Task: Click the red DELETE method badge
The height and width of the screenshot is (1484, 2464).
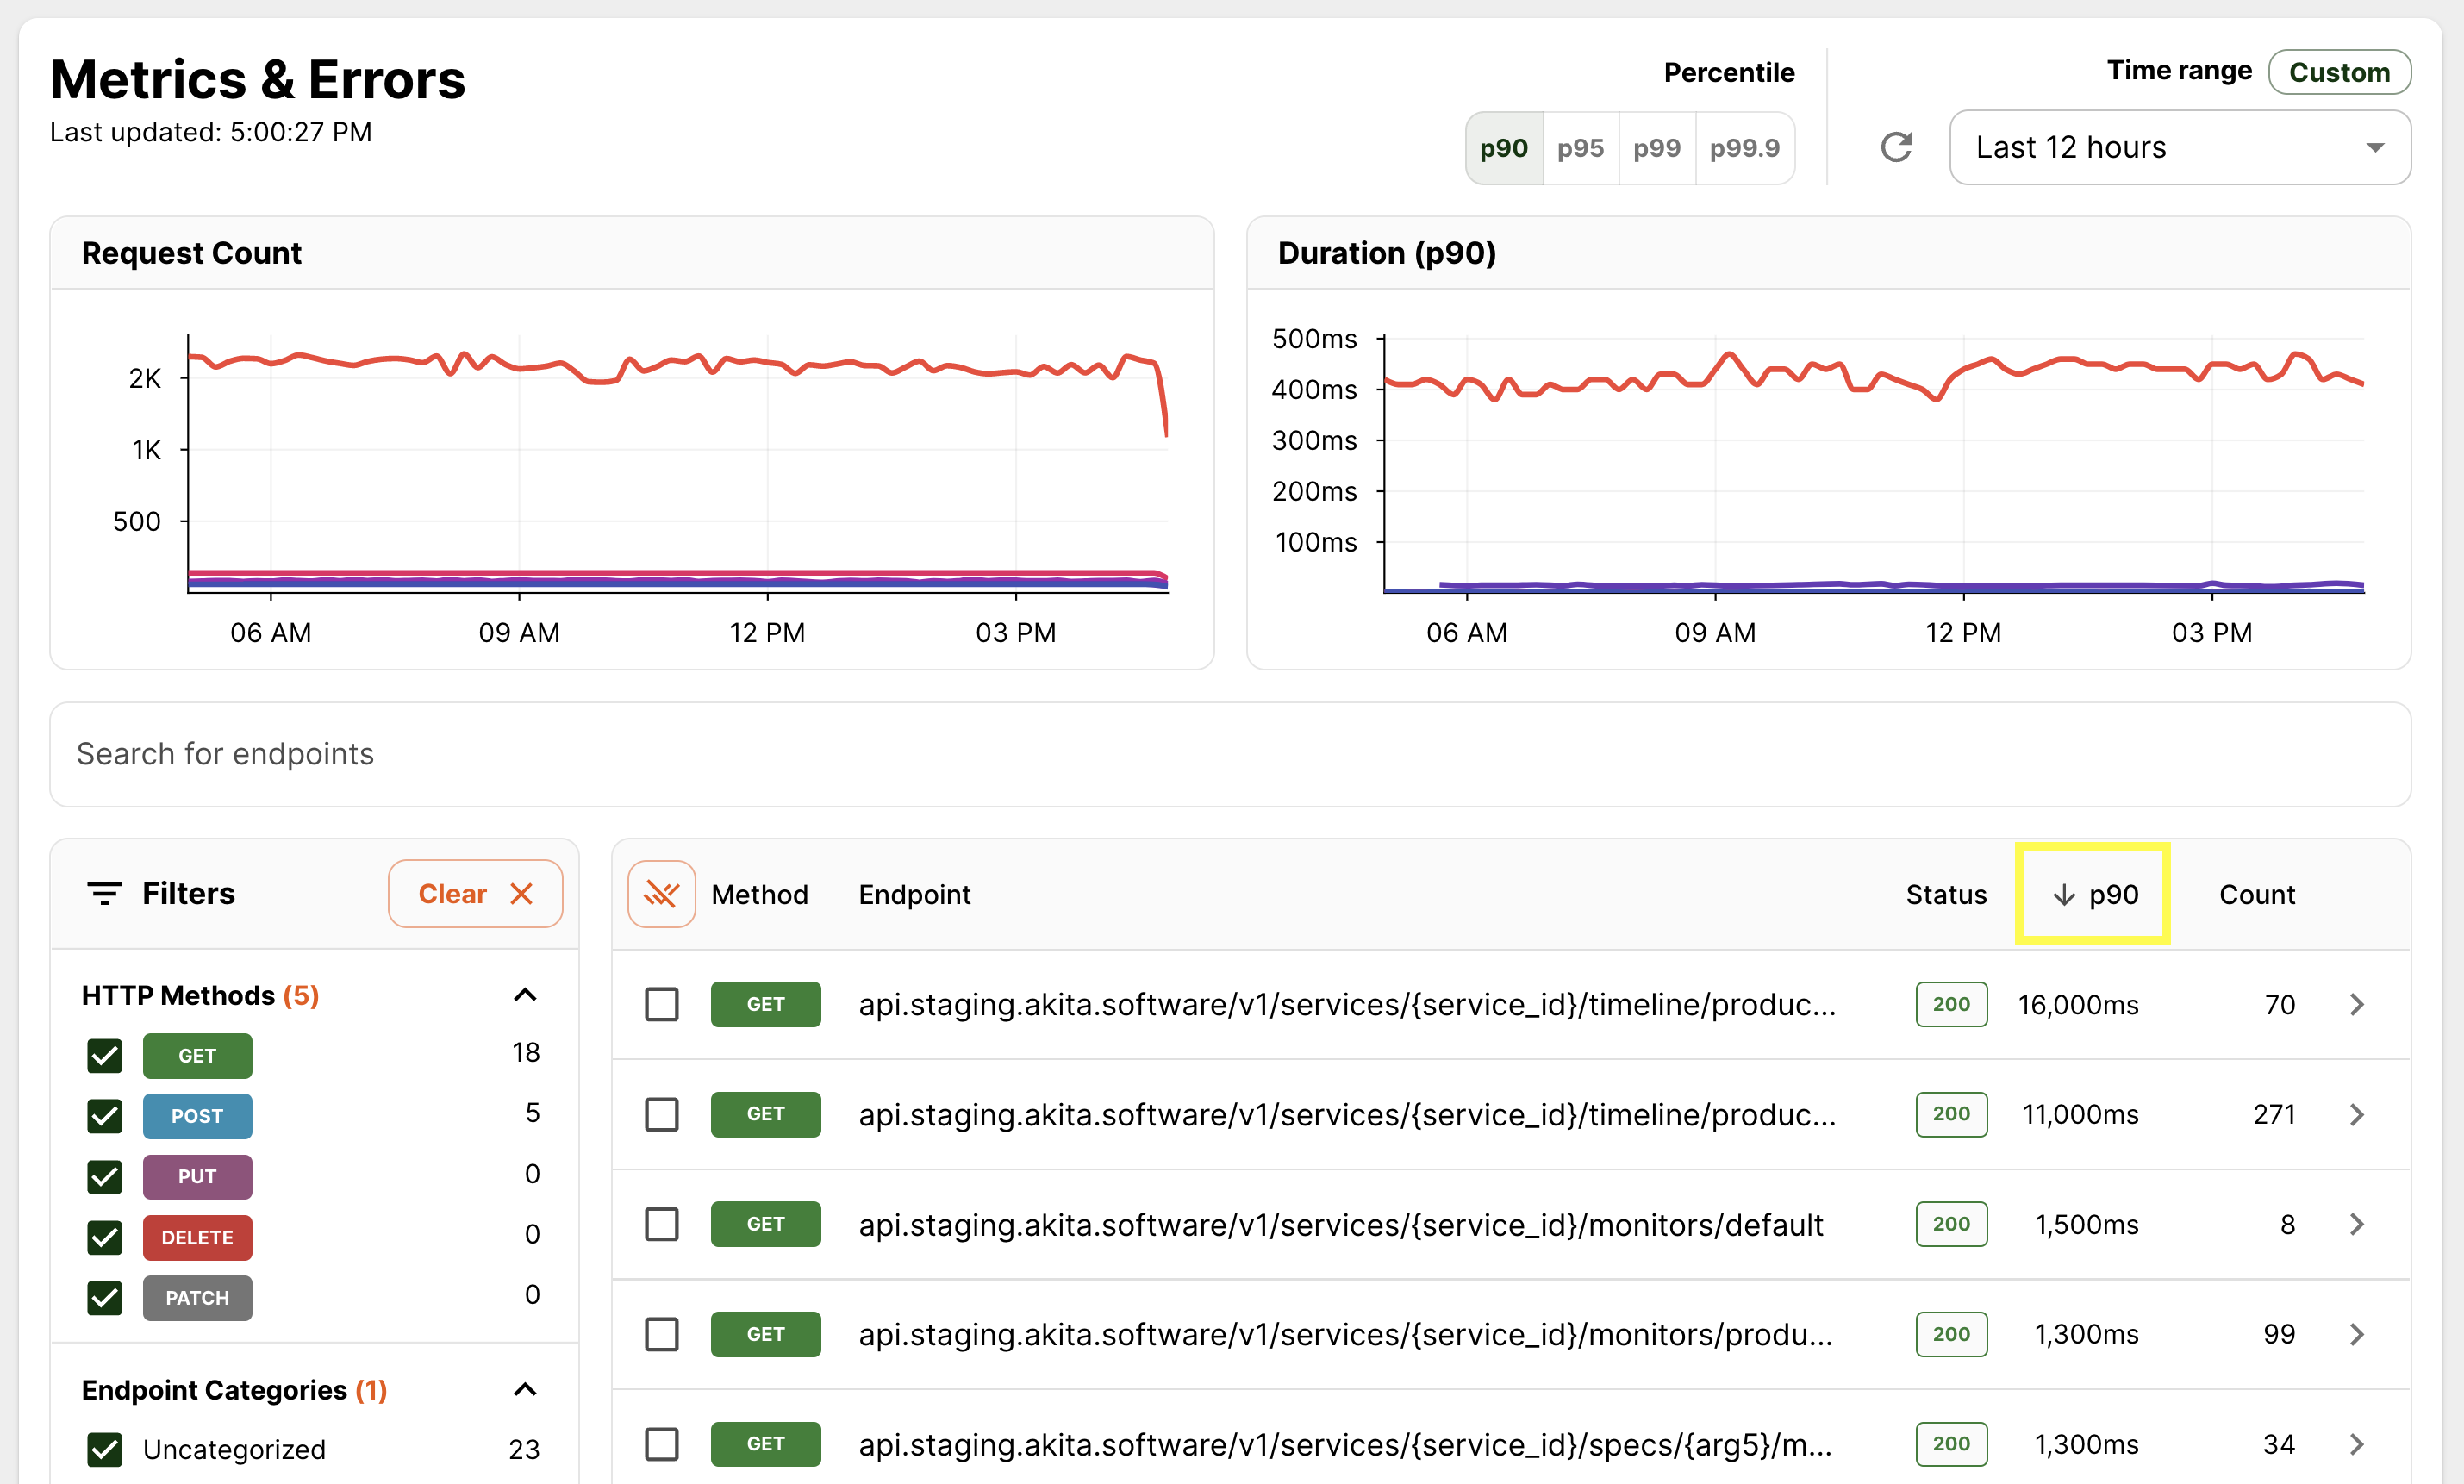Action: 197,1237
